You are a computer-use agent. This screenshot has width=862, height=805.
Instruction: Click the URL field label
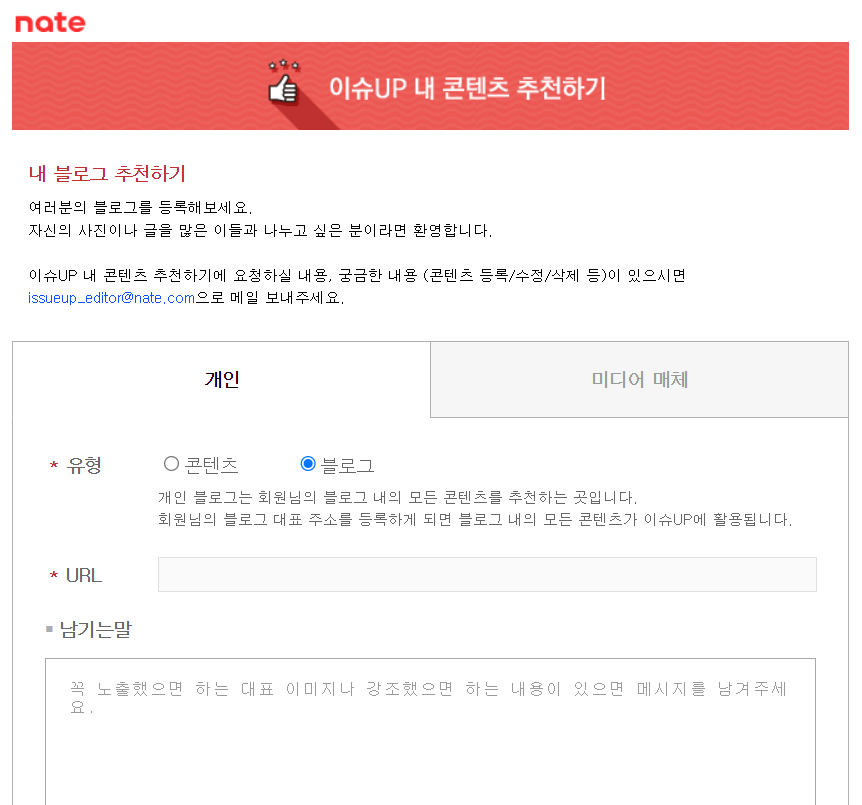pos(84,575)
